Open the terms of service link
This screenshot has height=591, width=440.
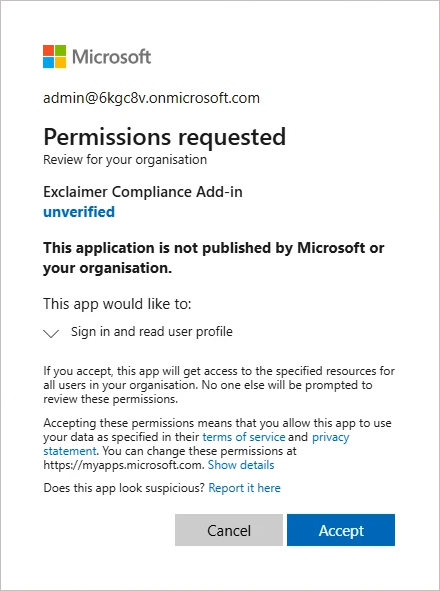click(x=244, y=437)
